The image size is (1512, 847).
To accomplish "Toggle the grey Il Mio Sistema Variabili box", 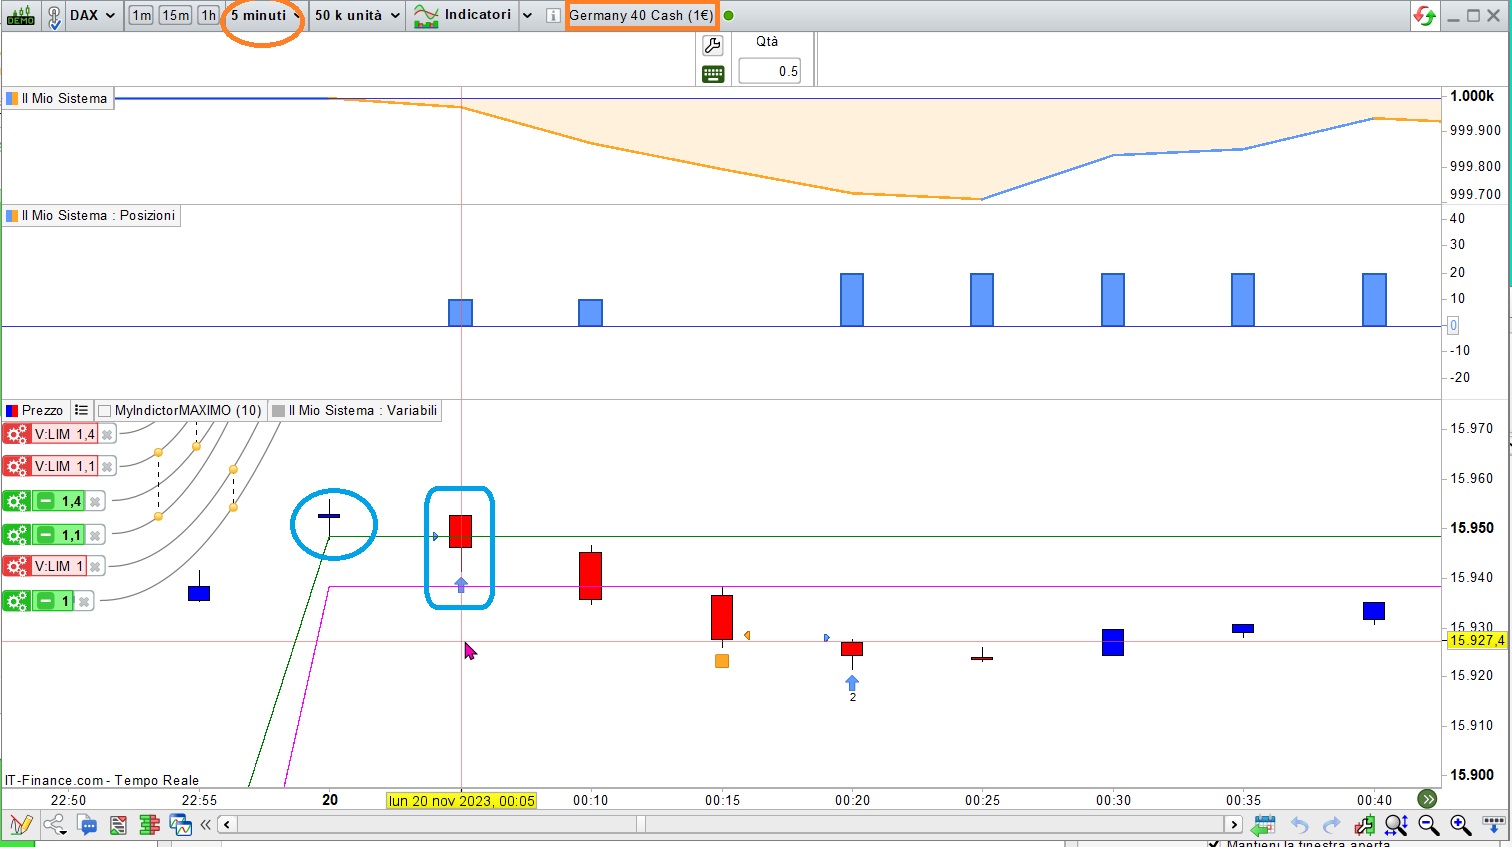I will click(x=278, y=411).
